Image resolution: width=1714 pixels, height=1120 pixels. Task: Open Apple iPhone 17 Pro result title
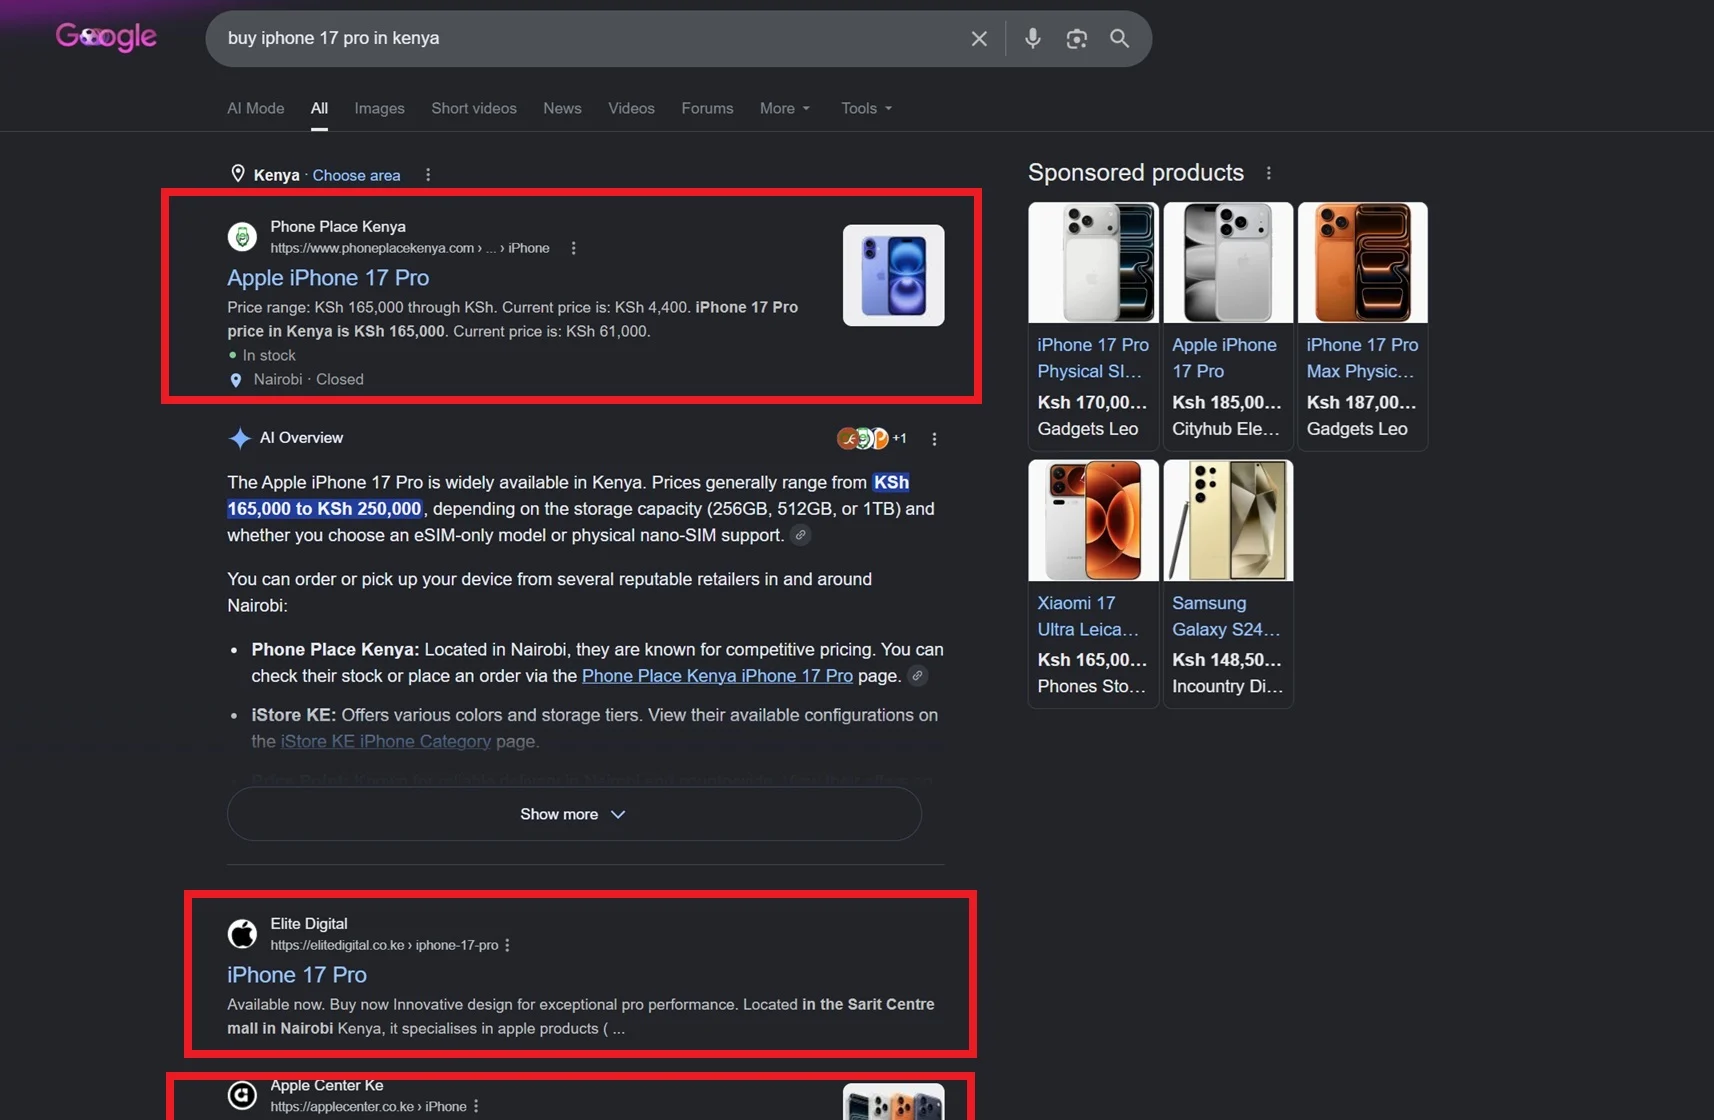click(x=328, y=278)
